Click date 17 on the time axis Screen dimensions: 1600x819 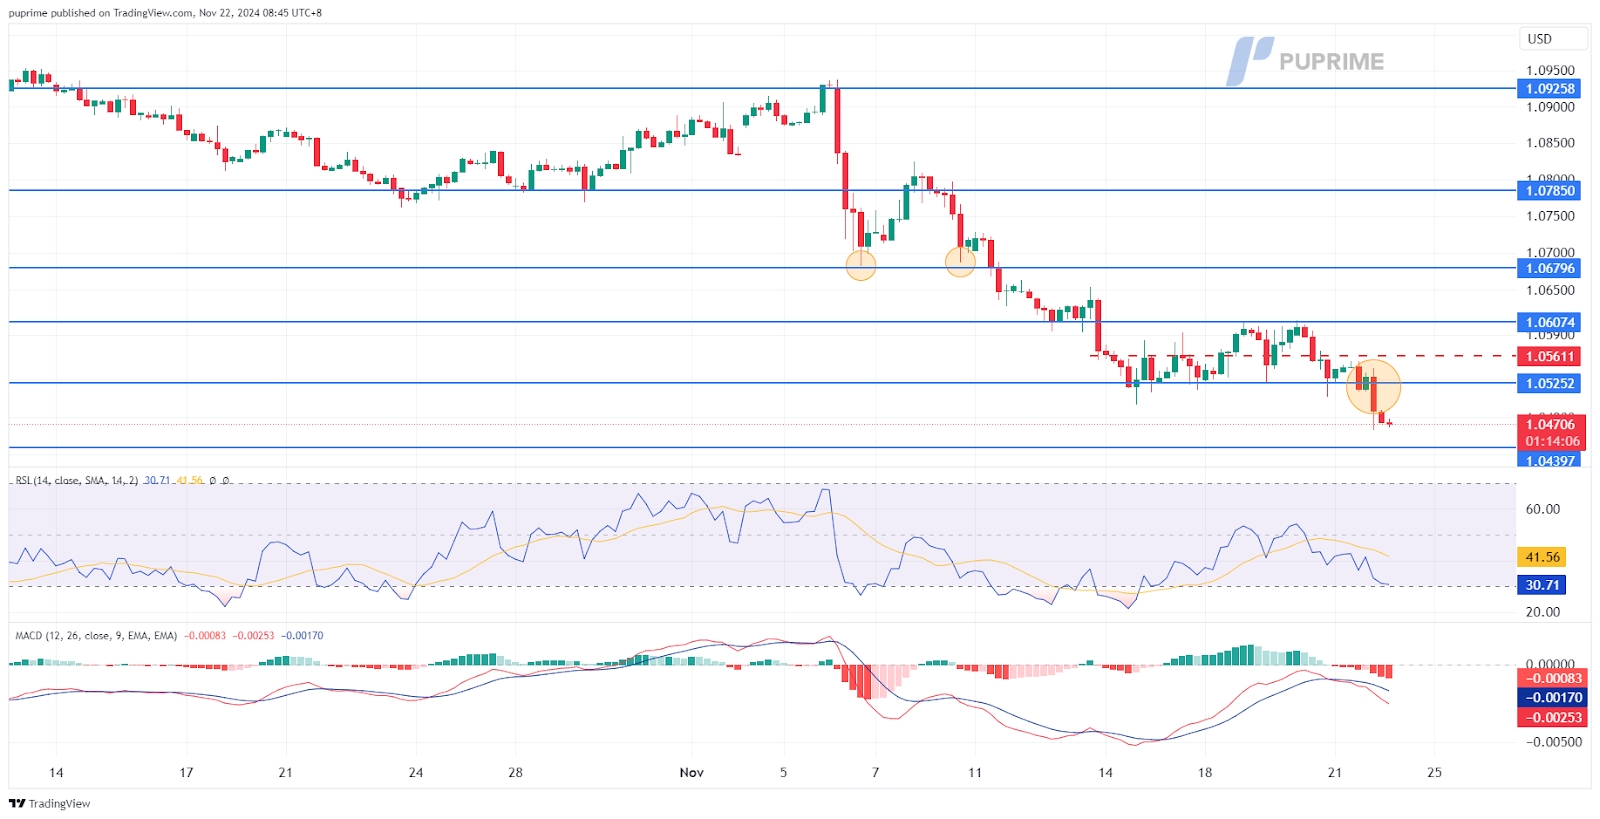coord(186,773)
